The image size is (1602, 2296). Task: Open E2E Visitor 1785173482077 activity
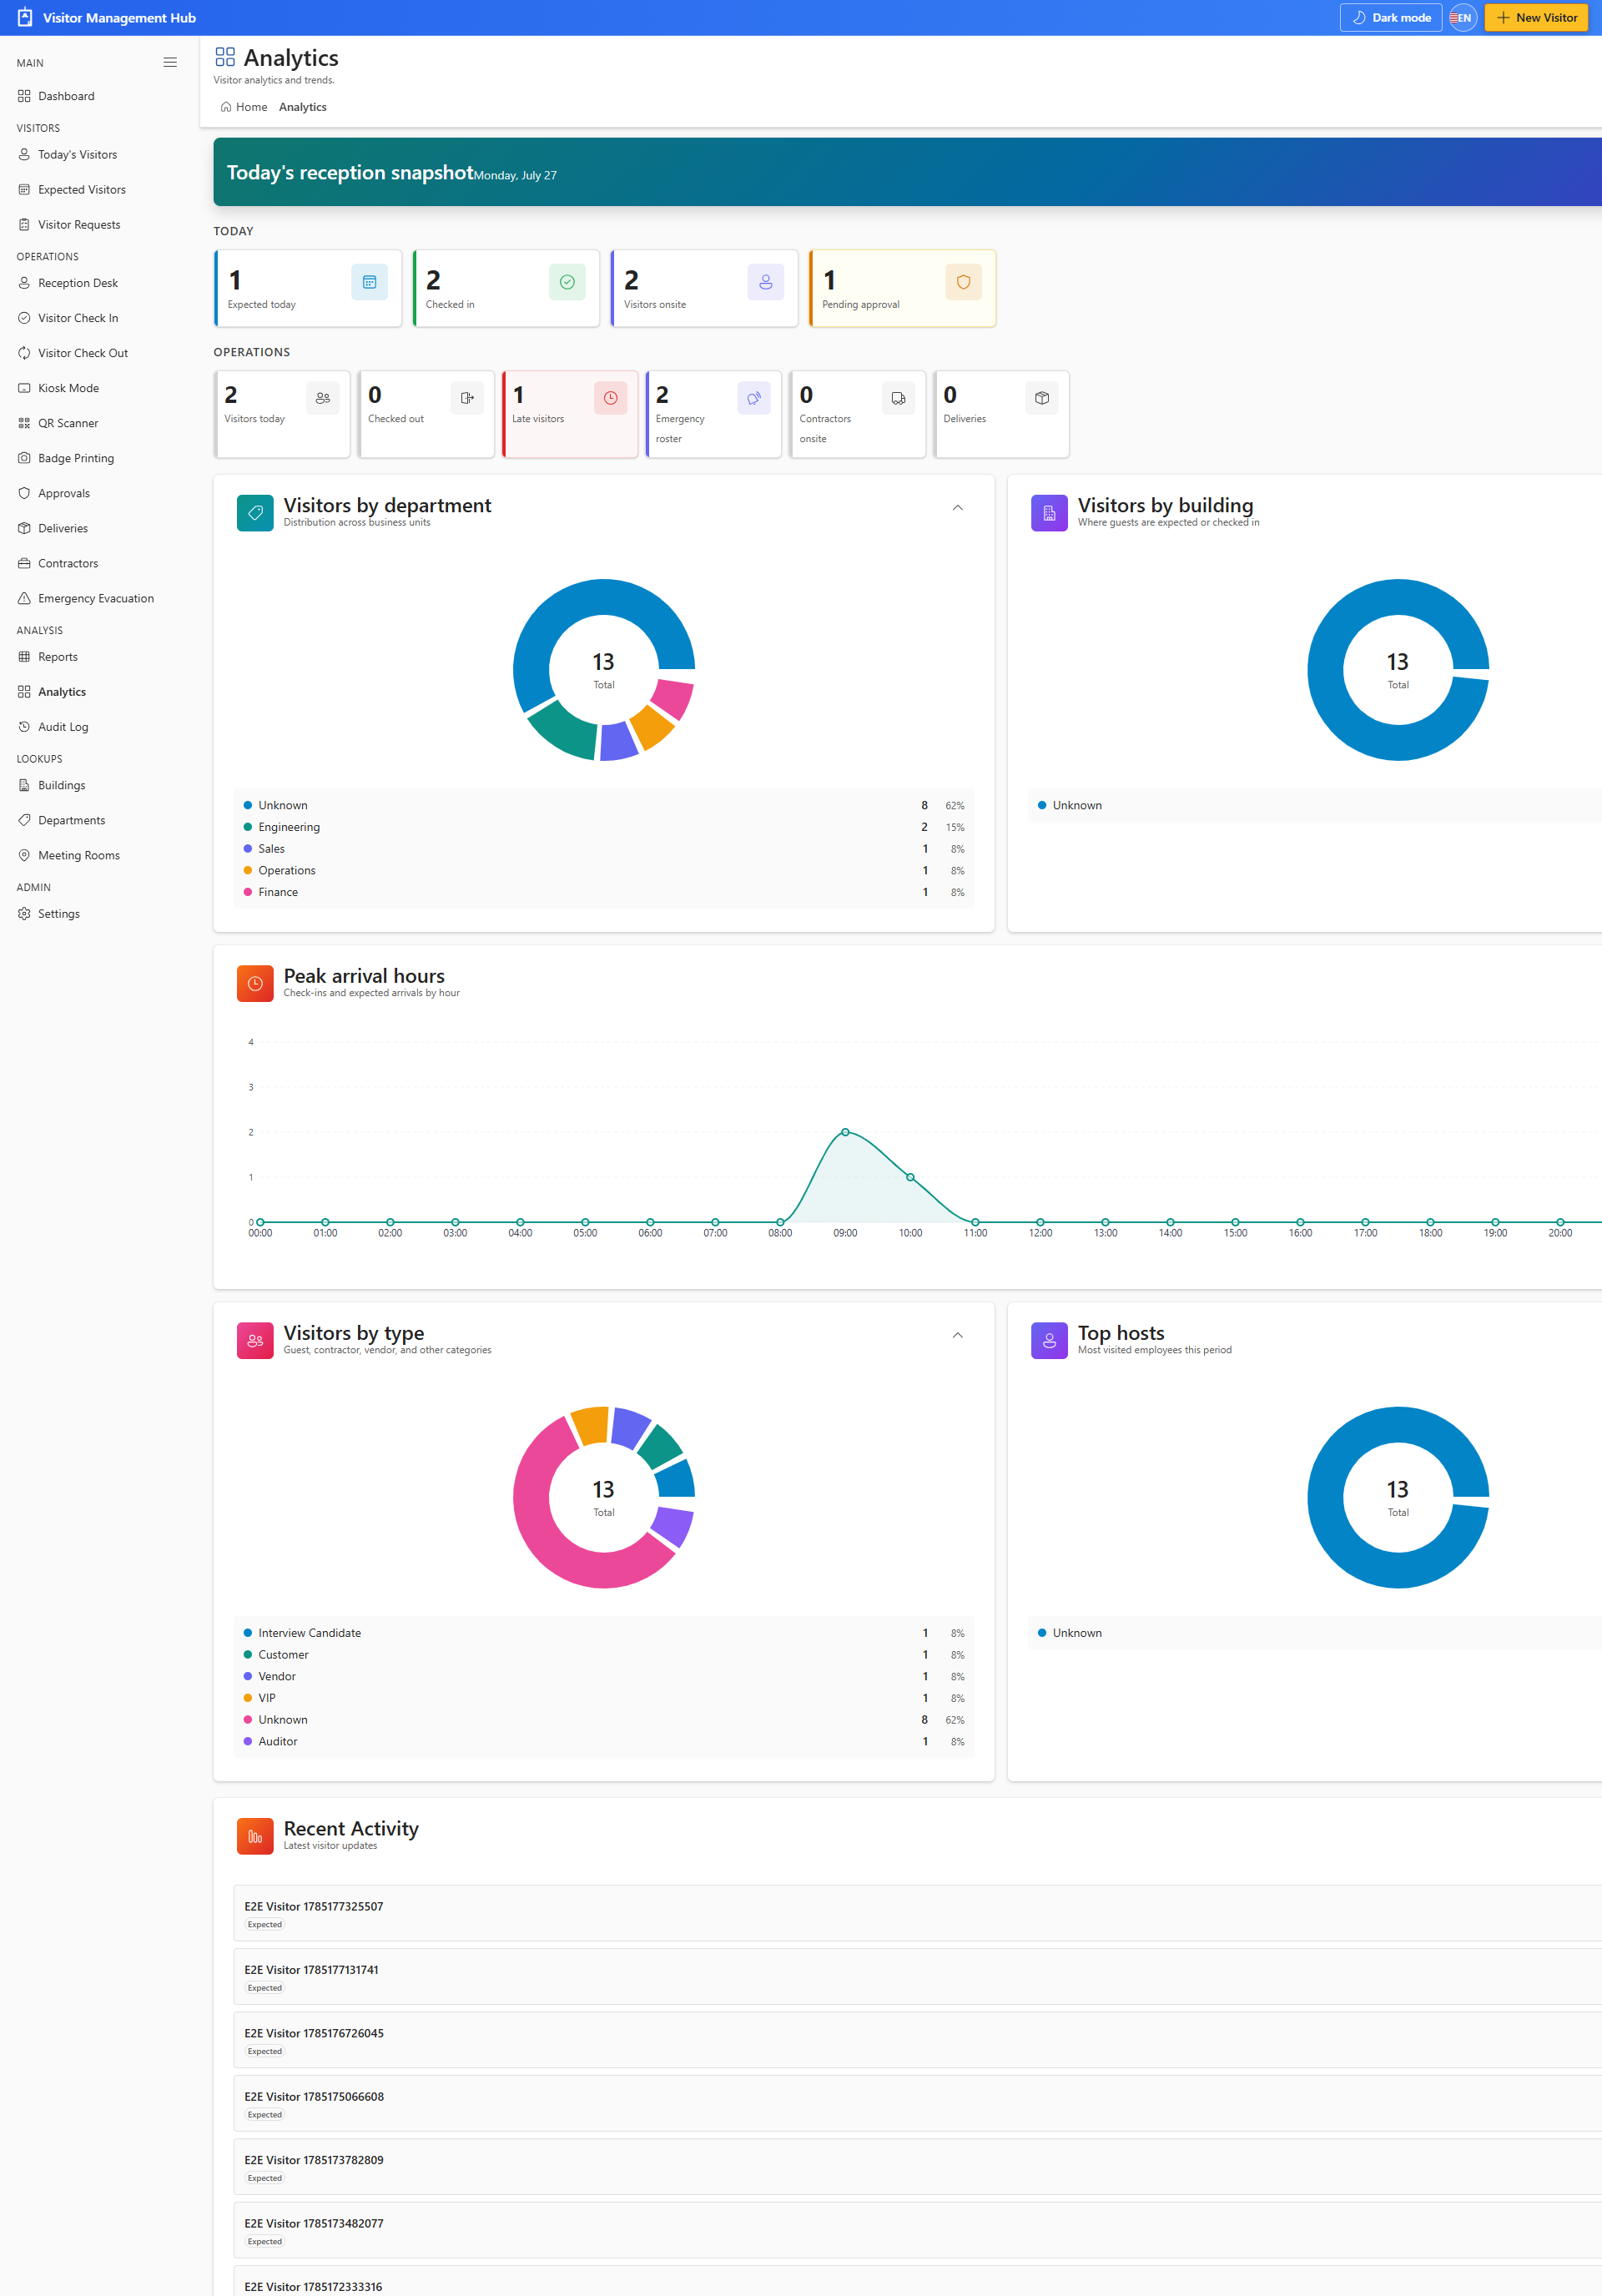(918, 2230)
